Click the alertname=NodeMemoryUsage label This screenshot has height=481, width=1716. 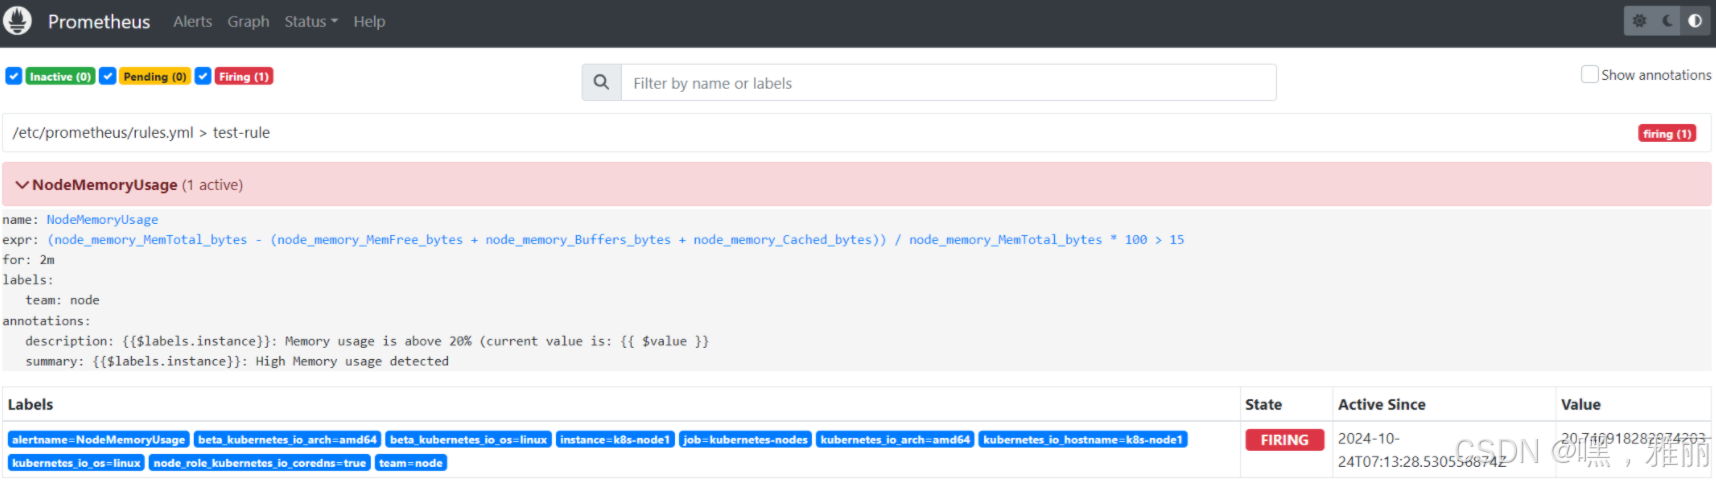(x=98, y=439)
